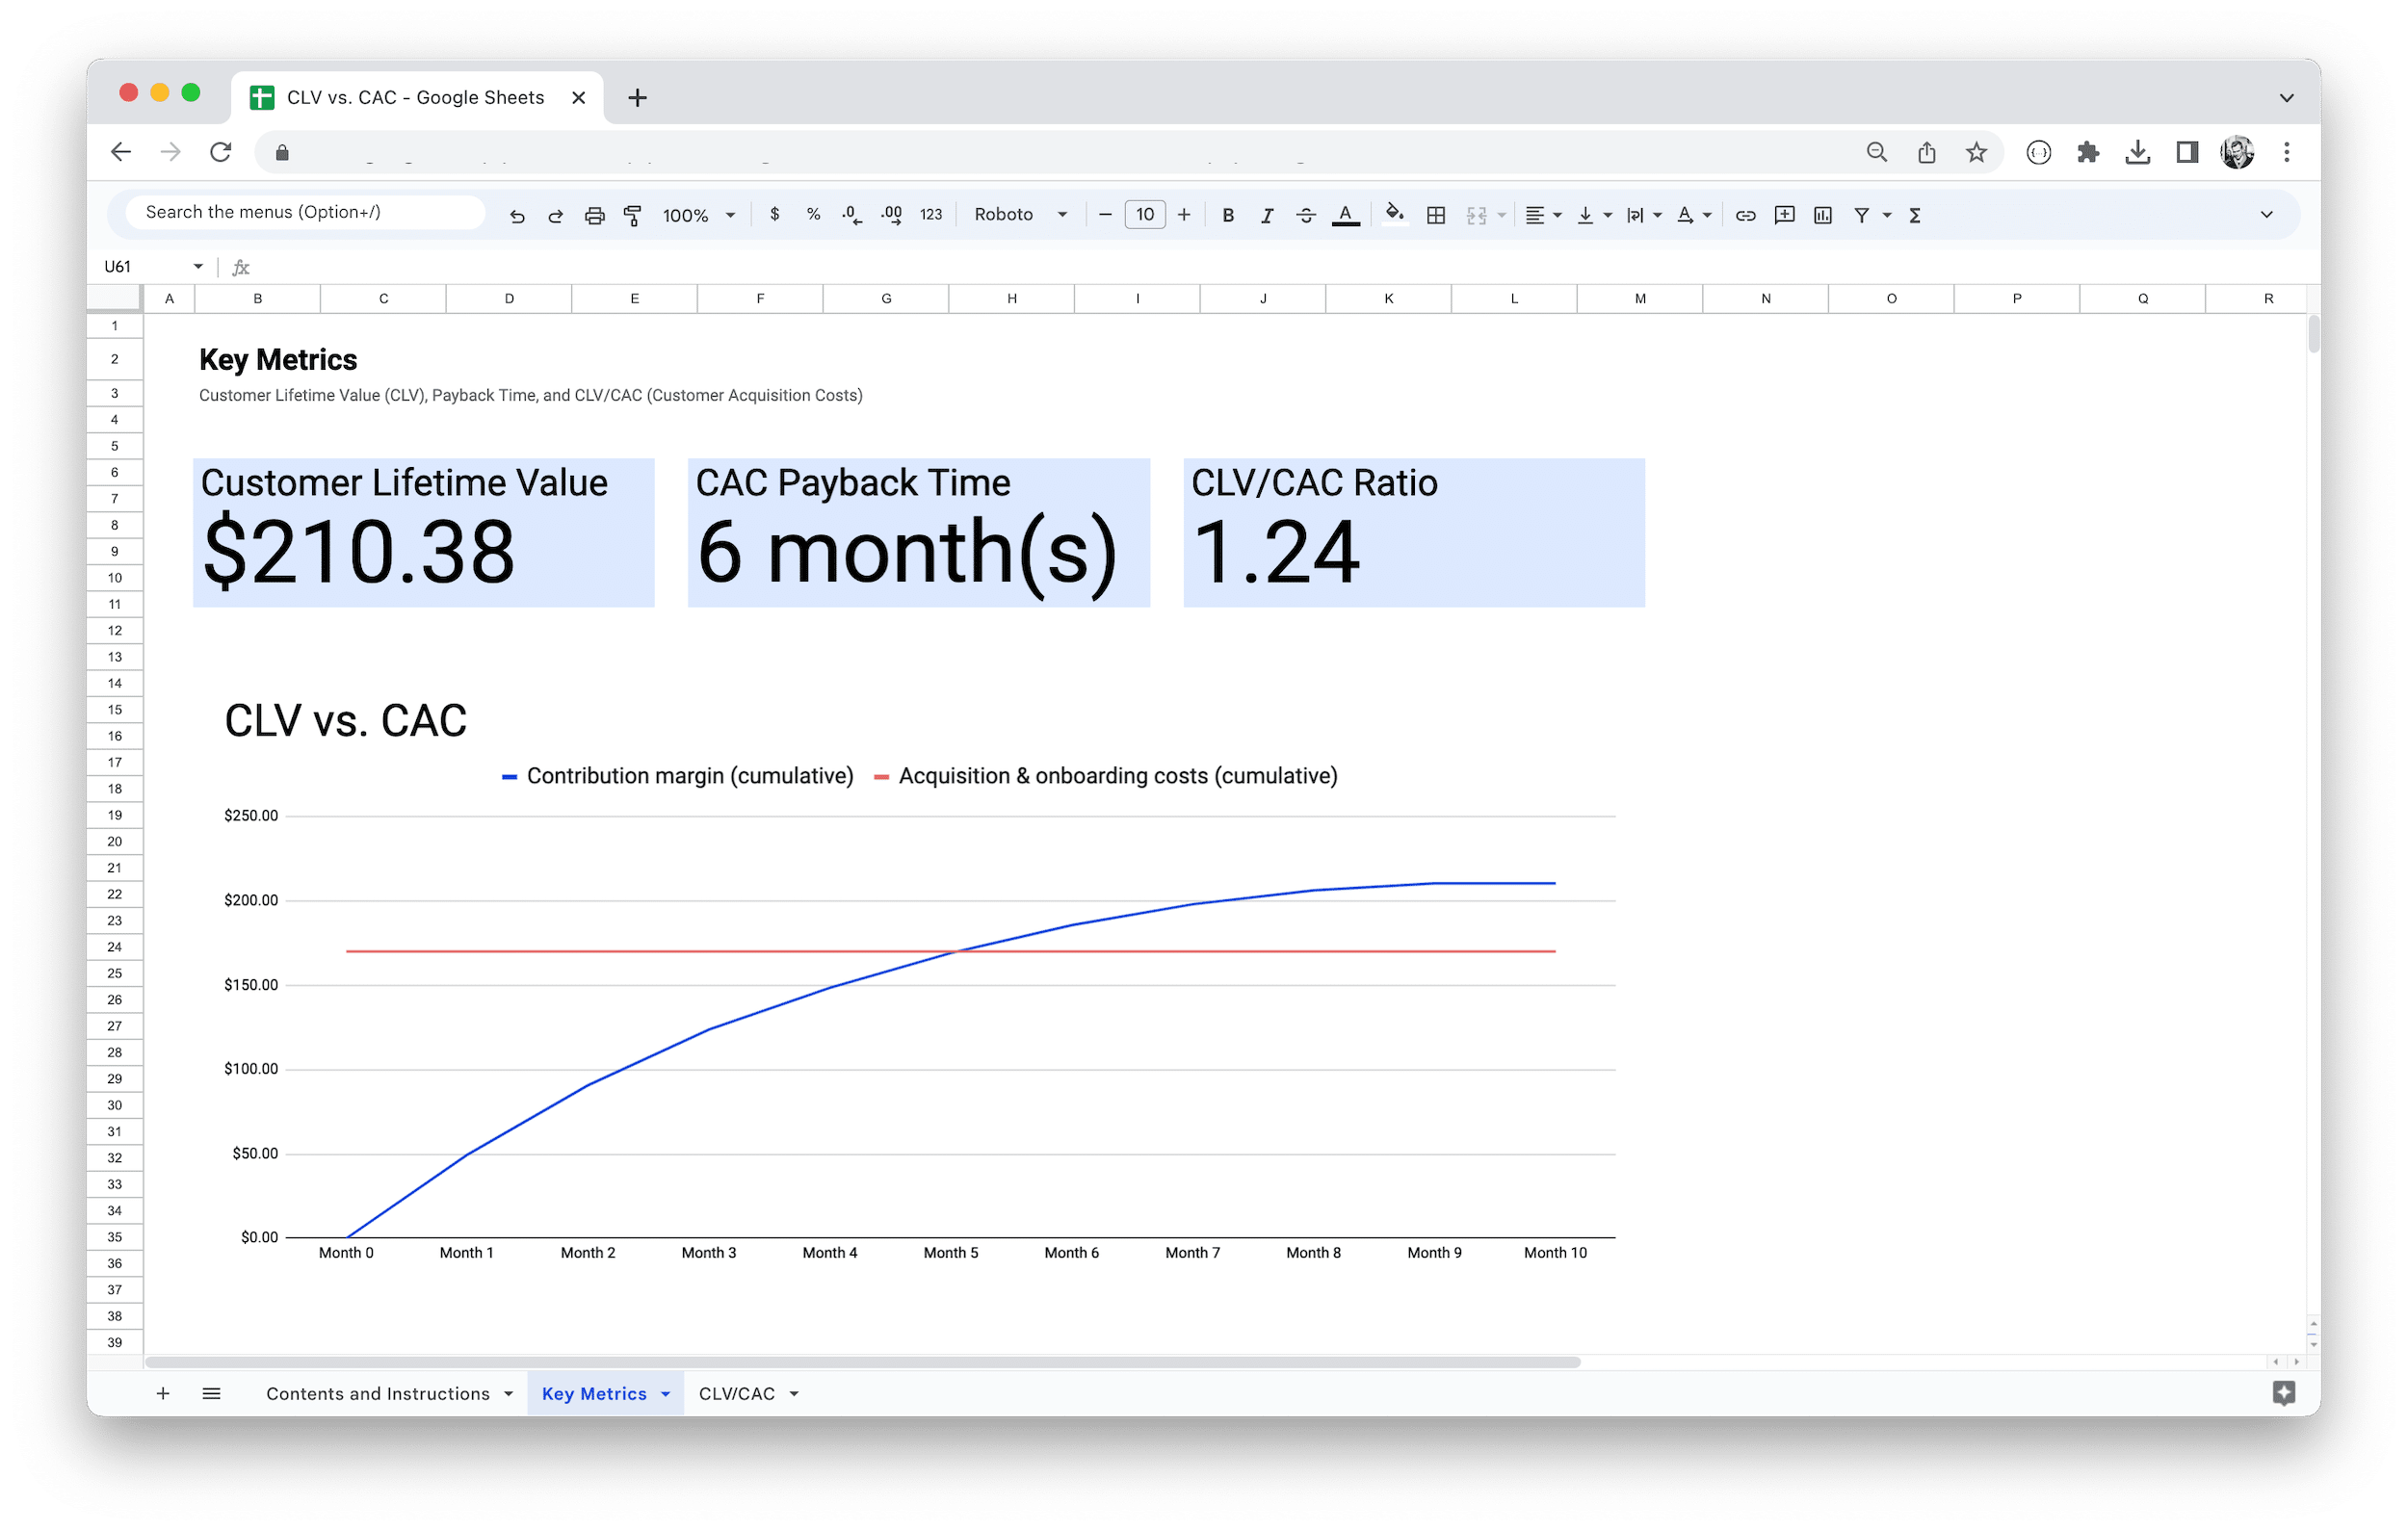Image resolution: width=2408 pixels, height=1531 pixels.
Task: Click the Functions sigma icon
Action: 1915,214
